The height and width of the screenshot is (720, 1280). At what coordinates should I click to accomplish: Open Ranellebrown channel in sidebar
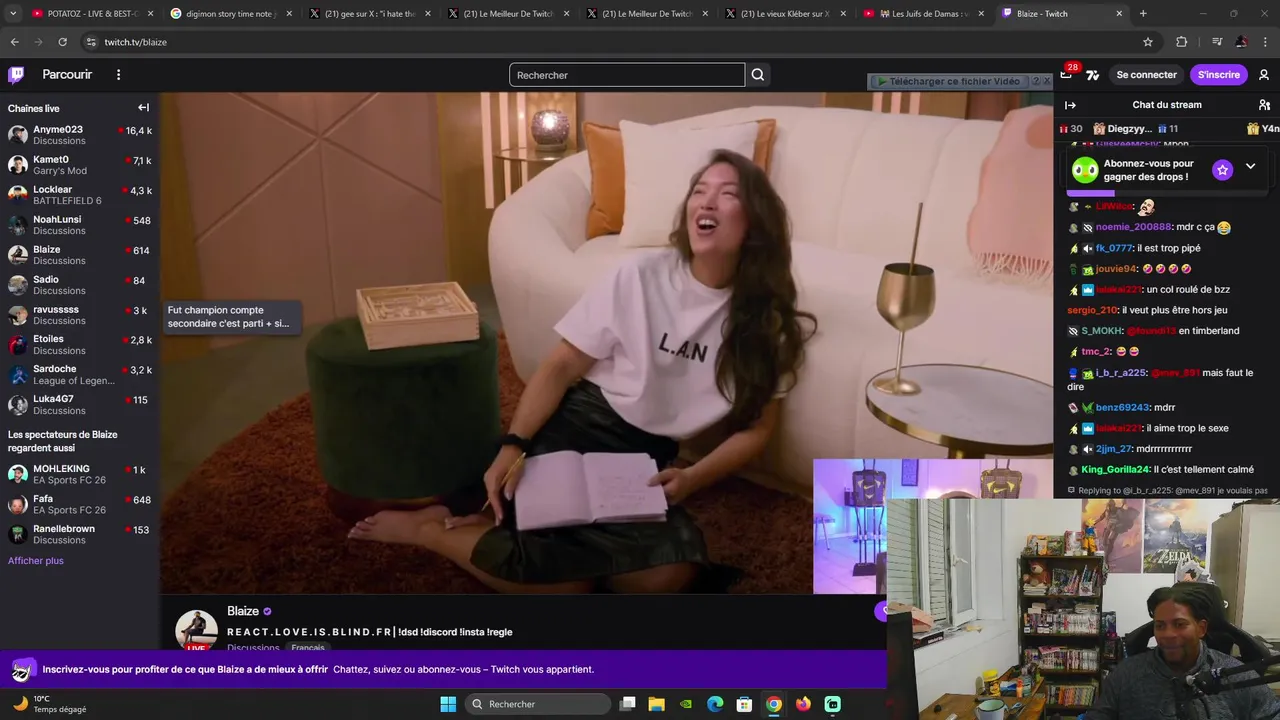coord(80,534)
